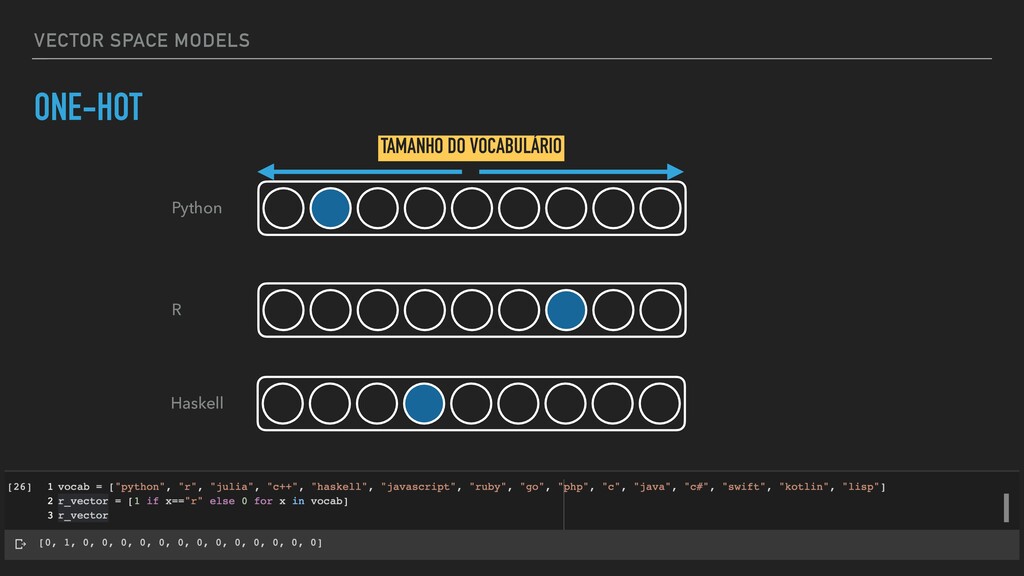
Task: Click the left-pointing blue arrow head
Action: 266,172
